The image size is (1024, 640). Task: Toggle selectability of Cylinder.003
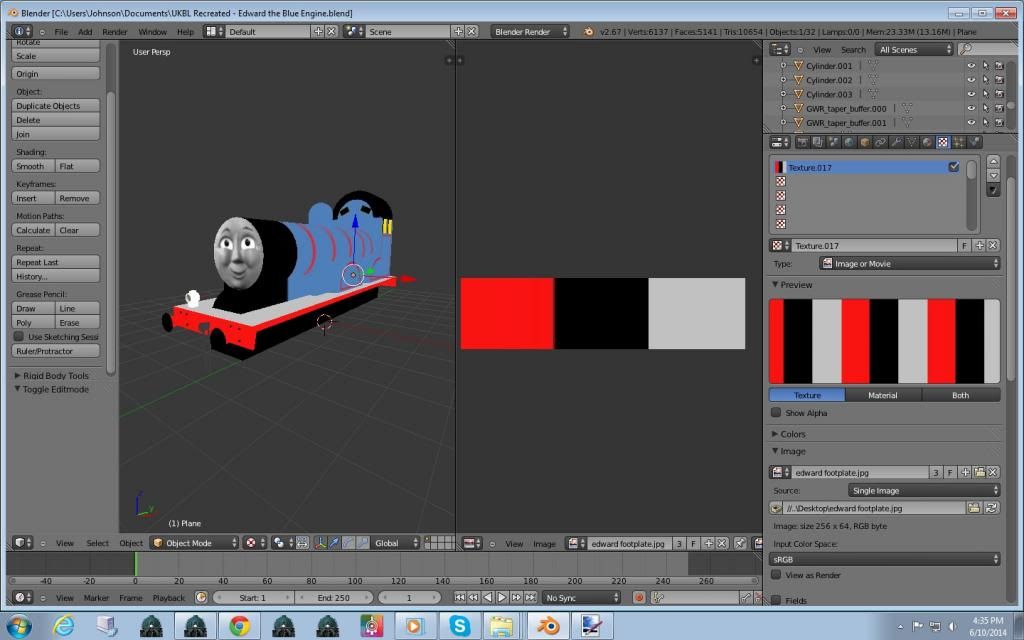[985, 94]
